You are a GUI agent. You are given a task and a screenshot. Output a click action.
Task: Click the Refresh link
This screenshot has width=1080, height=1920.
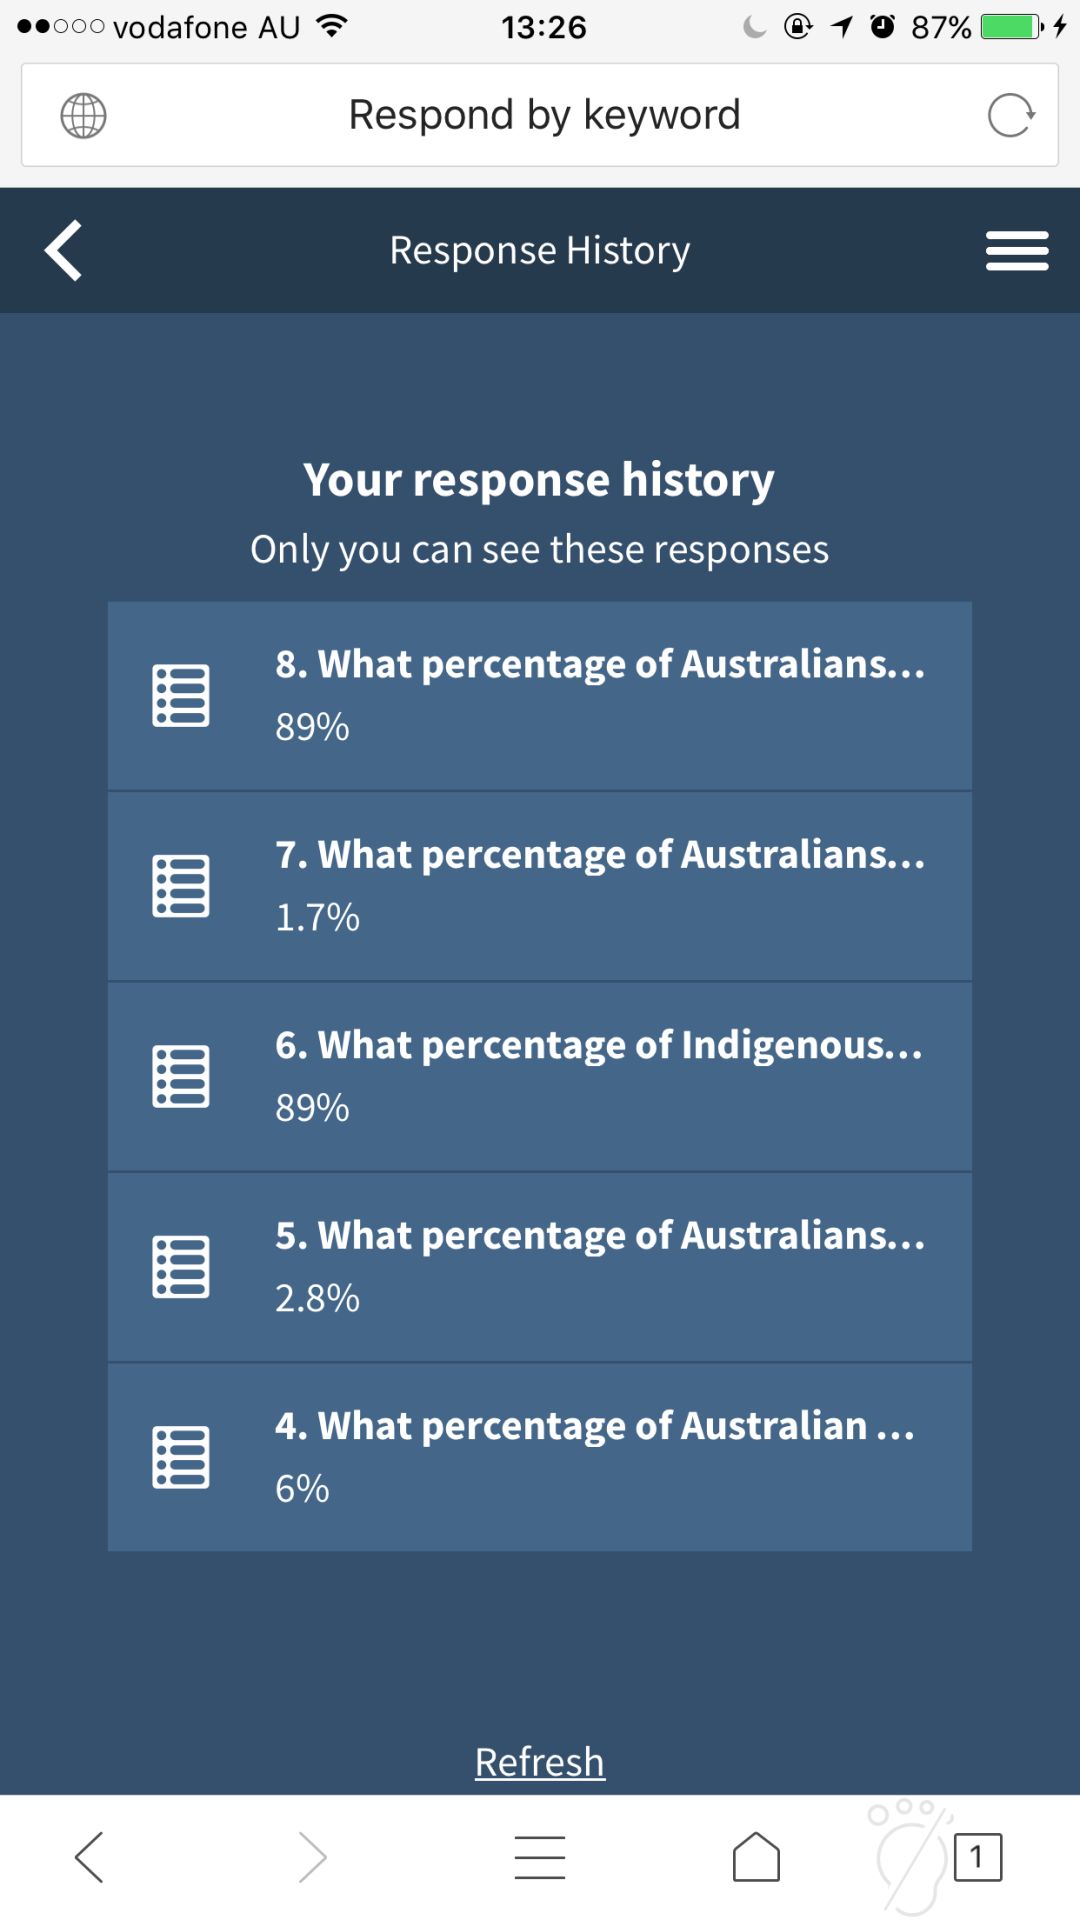pos(539,1762)
